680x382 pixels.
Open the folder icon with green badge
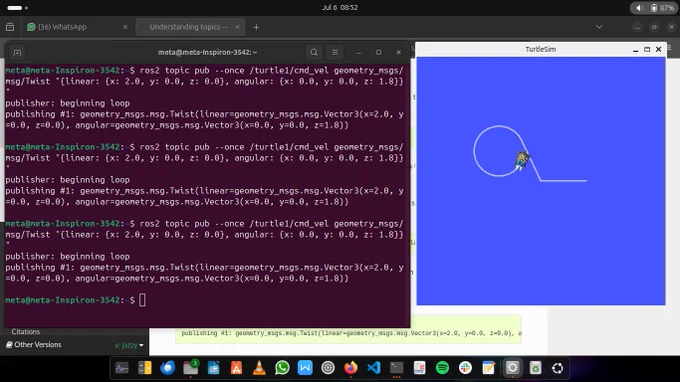coord(191,368)
